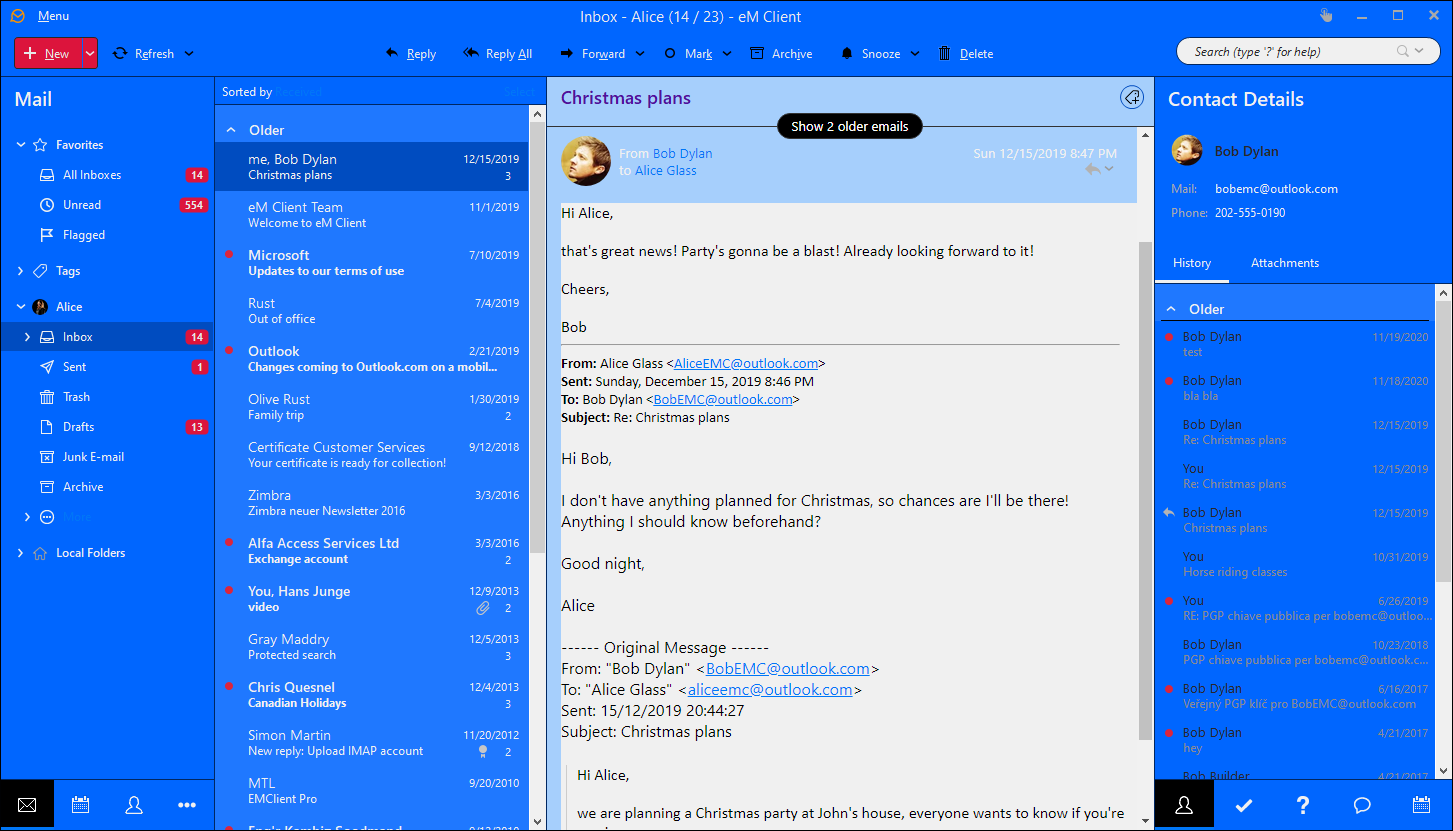1453x831 pixels.
Task: Click the Snooze bell button
Action: [x=870, y=54]
